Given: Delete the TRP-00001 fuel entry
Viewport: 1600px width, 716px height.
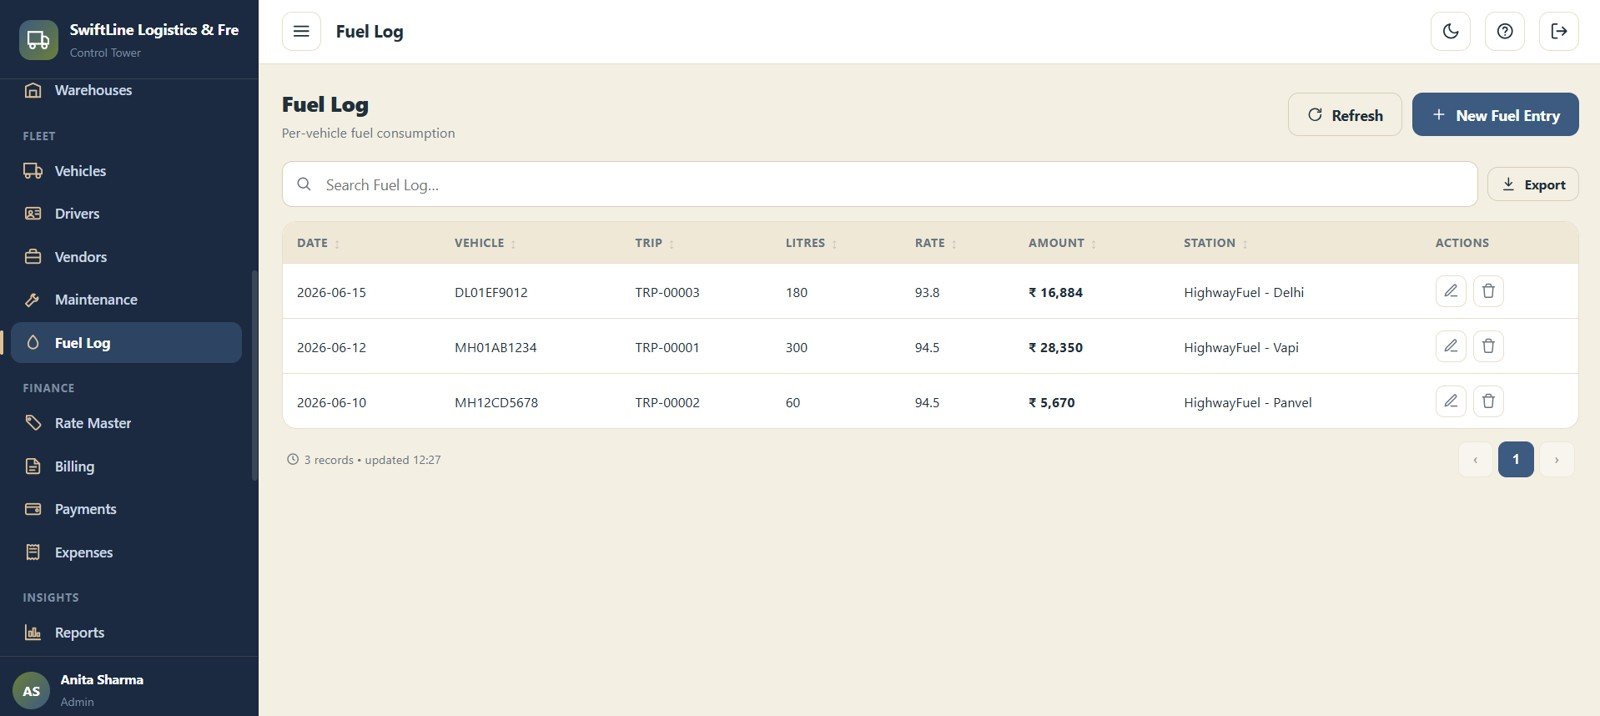Looking at the screenshot, I should [x=1488, y=346].
